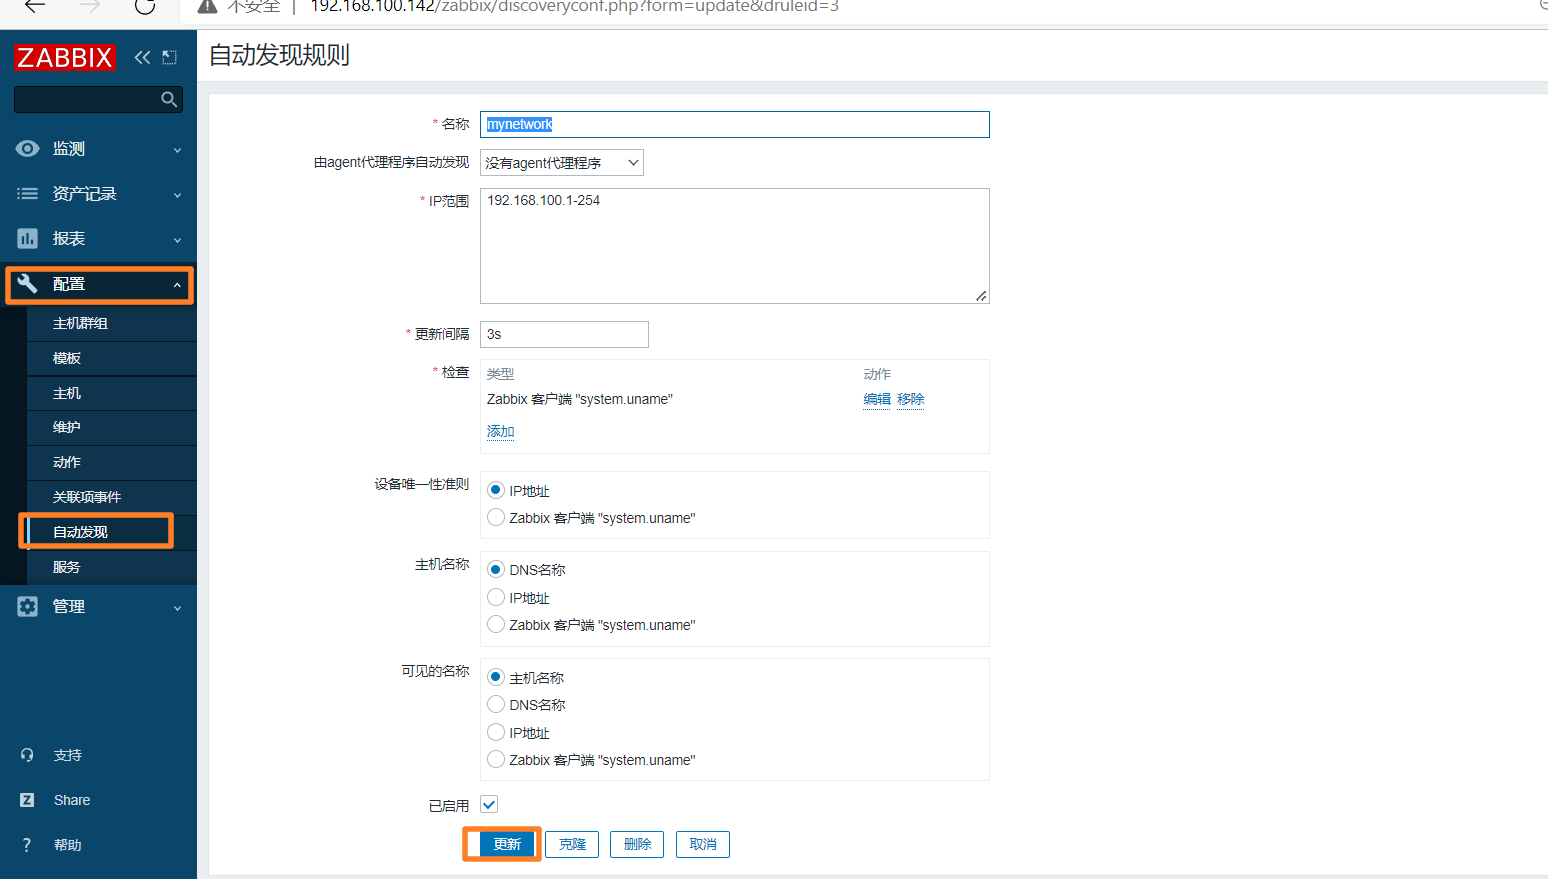Click the headset icon for 支持
This screenshot has width=1548, height=879.
click(x=27, y=755)
